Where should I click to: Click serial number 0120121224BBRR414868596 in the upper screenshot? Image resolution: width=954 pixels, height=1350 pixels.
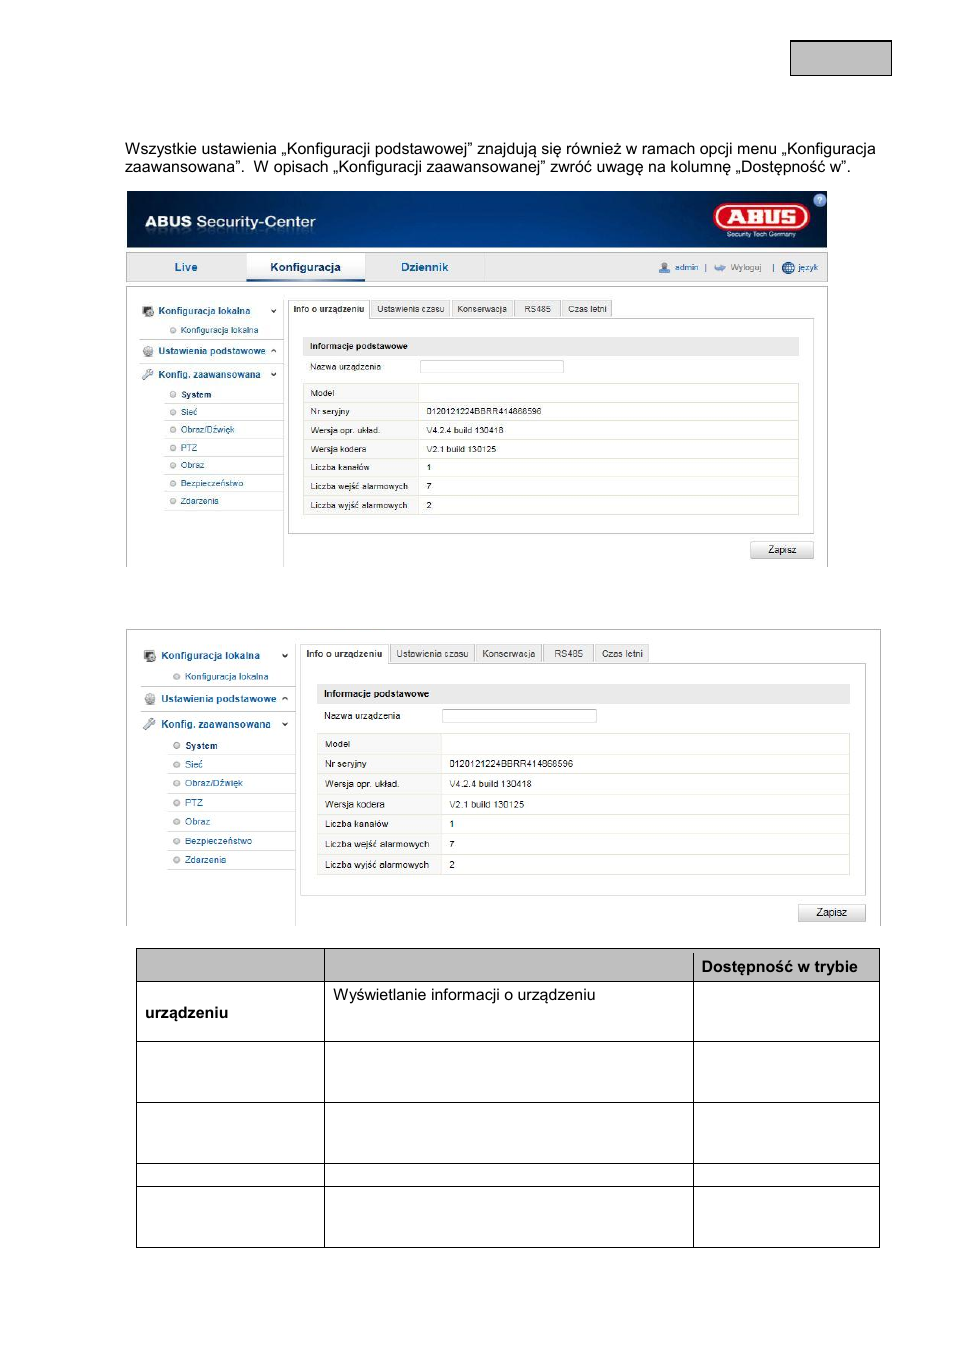[x=484, y=411]
